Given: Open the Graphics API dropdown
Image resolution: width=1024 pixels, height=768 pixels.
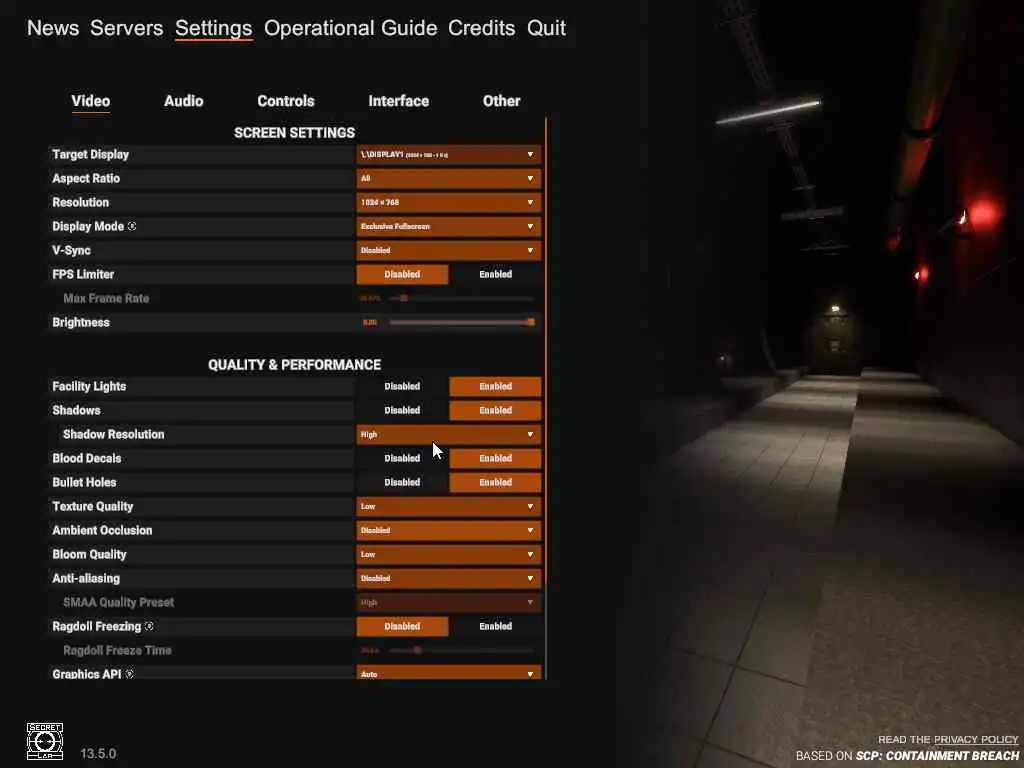Looking at the screenshot, I should tap(449, 673).
